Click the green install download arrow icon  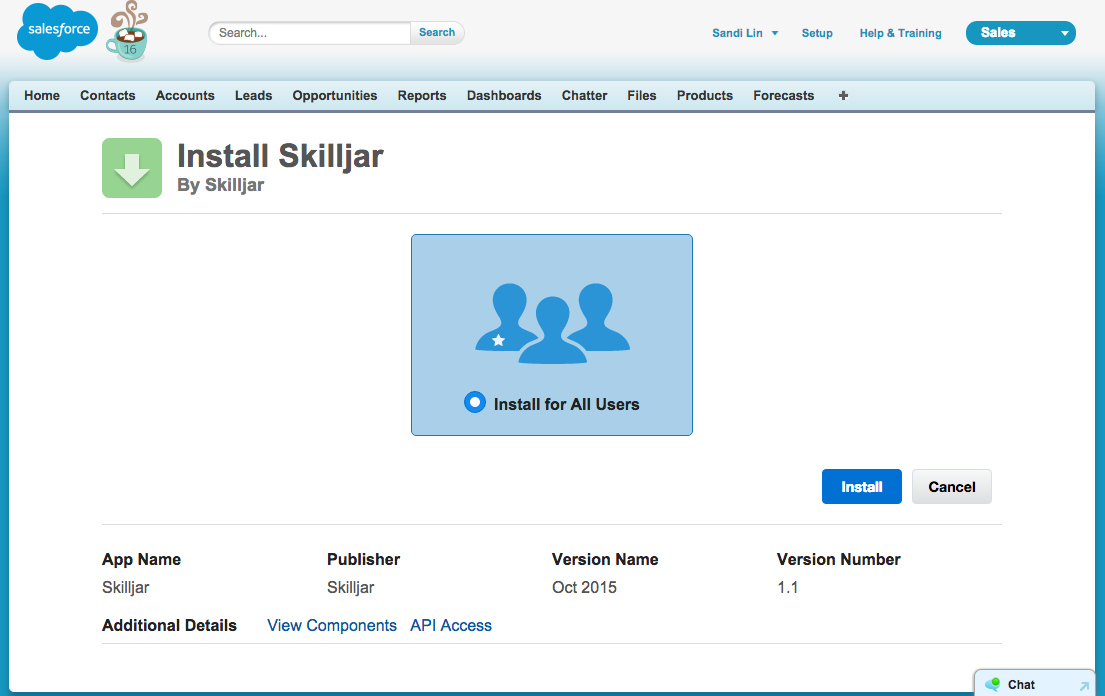(x=132, y=168)
